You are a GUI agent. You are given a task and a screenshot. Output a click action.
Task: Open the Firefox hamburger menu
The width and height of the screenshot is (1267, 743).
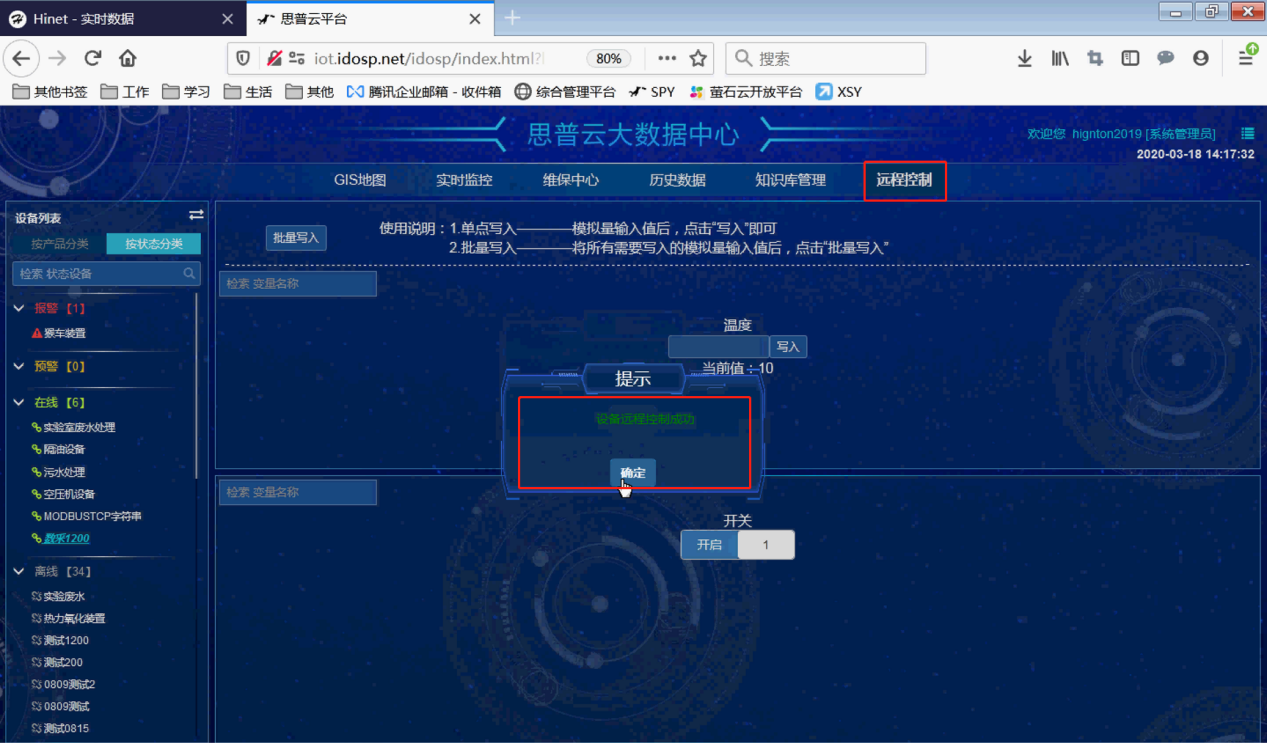click(x=1244, y=58)
